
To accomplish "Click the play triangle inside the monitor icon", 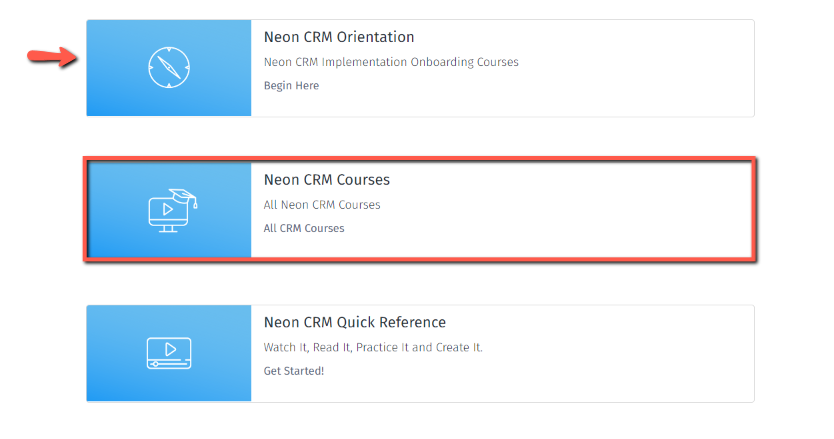I will point(168,209).
